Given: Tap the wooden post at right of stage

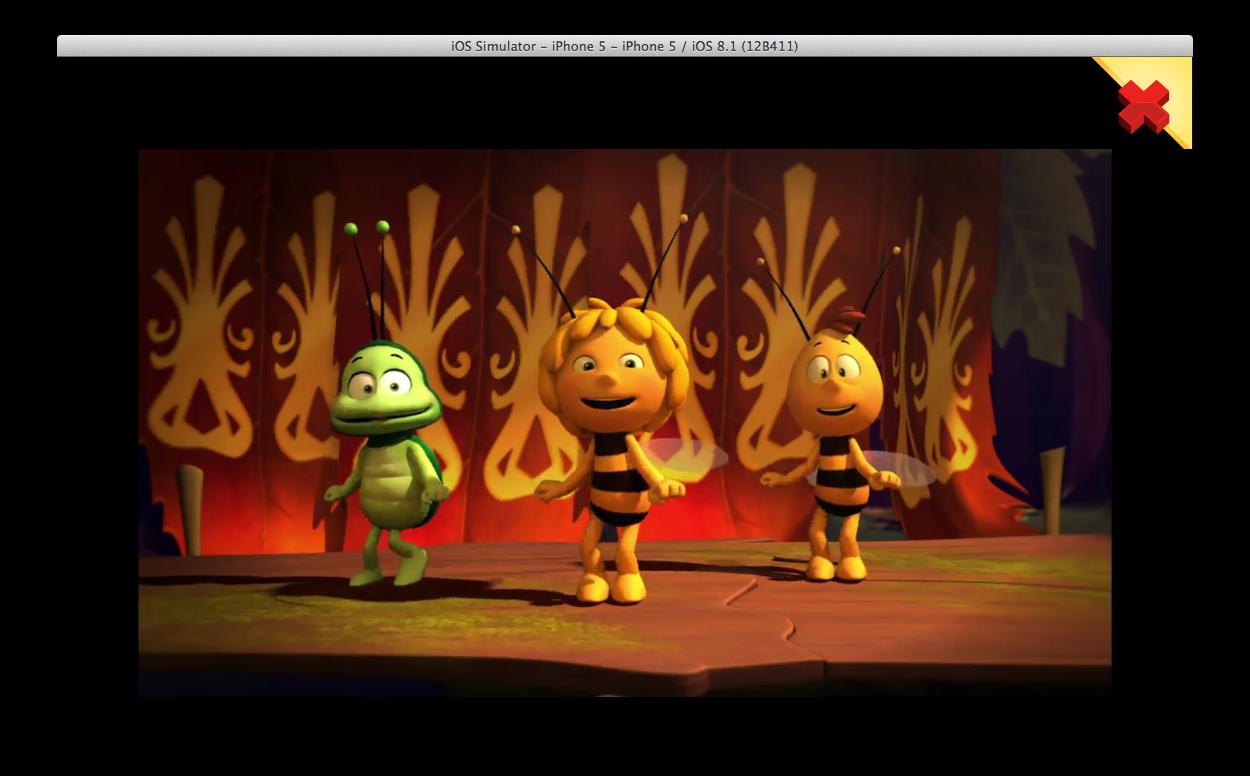Looking at the screenshot, I should (1051, 490).
